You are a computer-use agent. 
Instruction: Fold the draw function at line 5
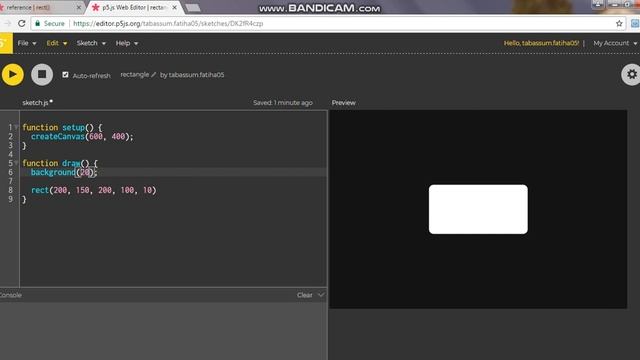16,163
